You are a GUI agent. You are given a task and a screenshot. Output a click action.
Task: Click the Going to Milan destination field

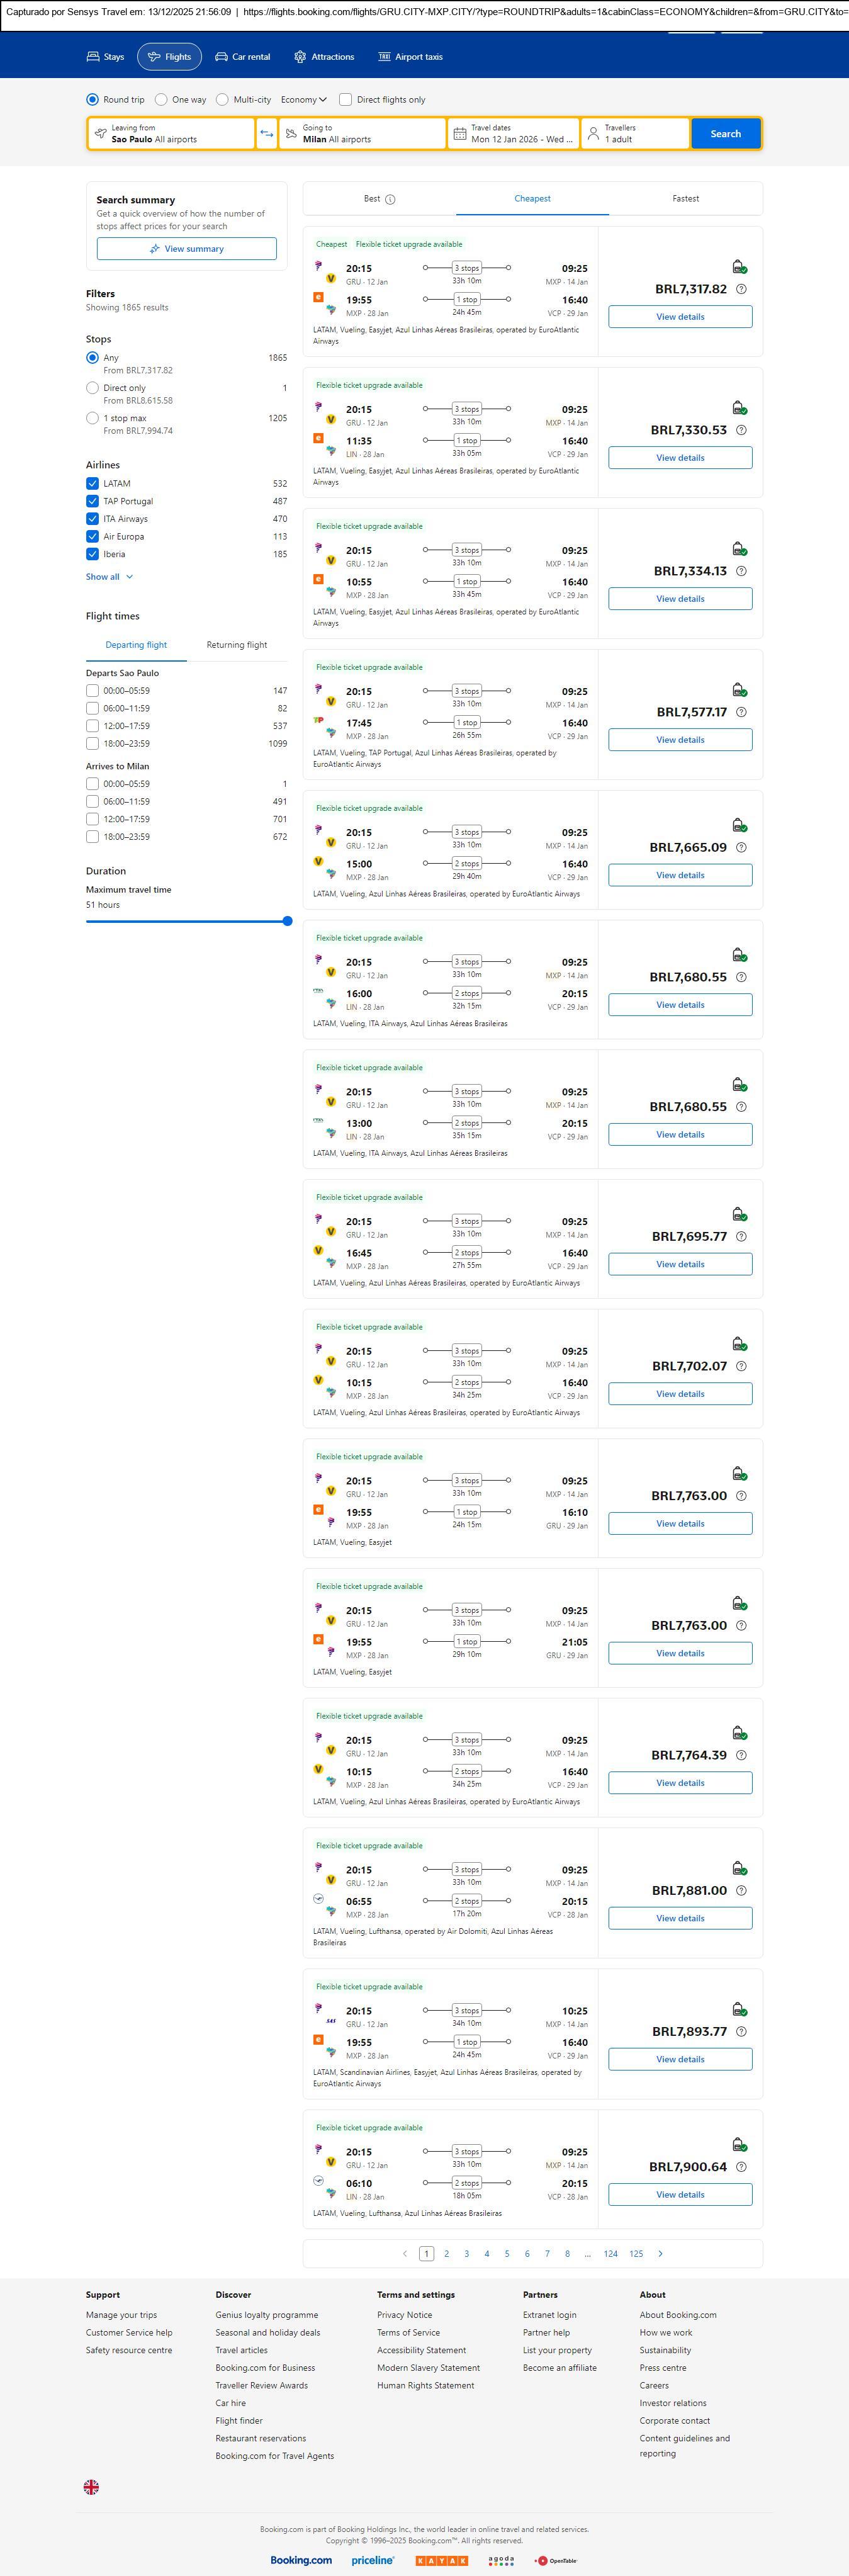tap(362, 134)
